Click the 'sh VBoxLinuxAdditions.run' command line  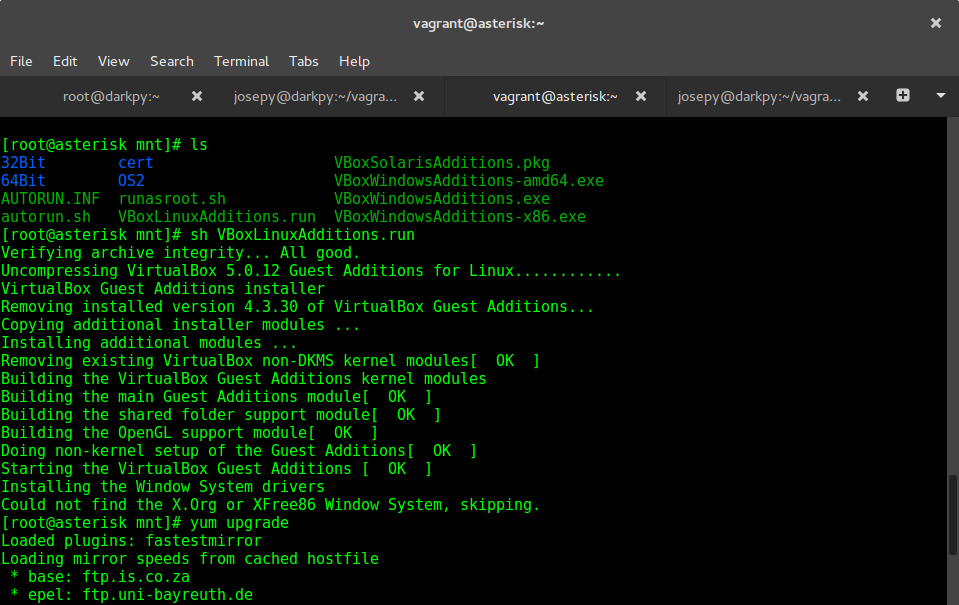point(208,235)
